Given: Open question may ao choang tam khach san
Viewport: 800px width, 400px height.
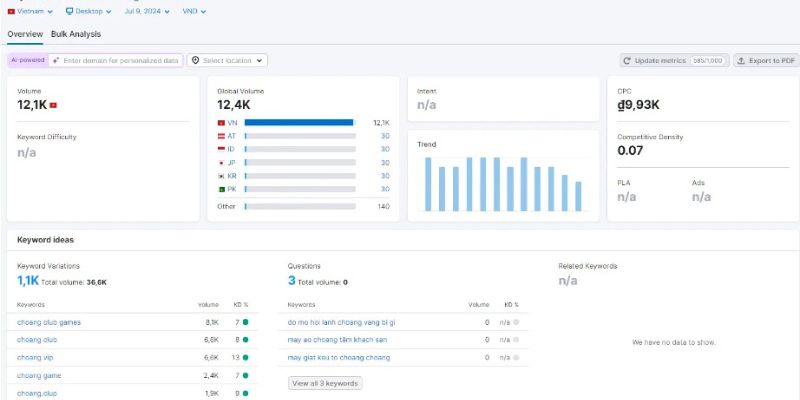Looking at the screenshot, I should click(x=337, y=340).
